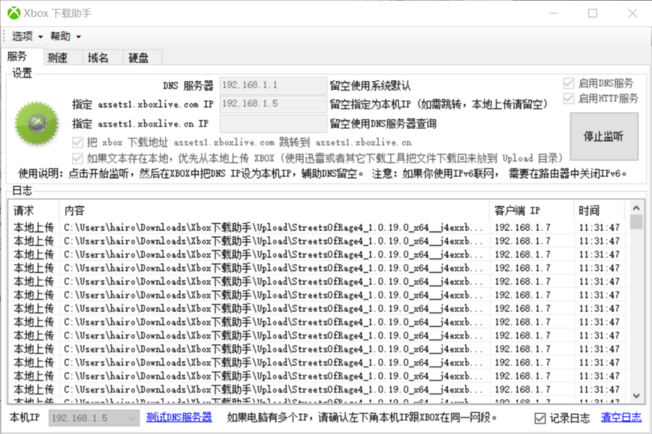Switch to the 域名 tab

pyautogui.click(x=98, y=58)
